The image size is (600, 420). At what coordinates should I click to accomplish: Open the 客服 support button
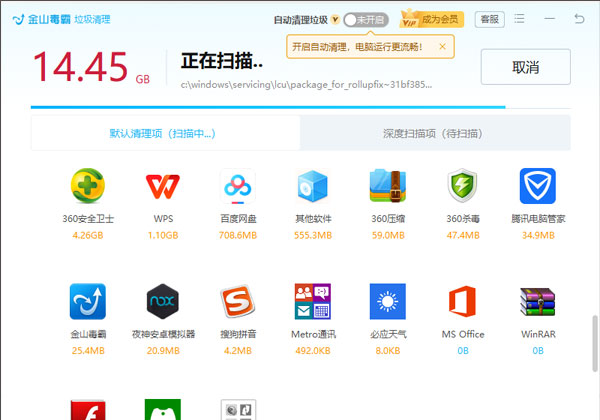click(x=490, y=19)
